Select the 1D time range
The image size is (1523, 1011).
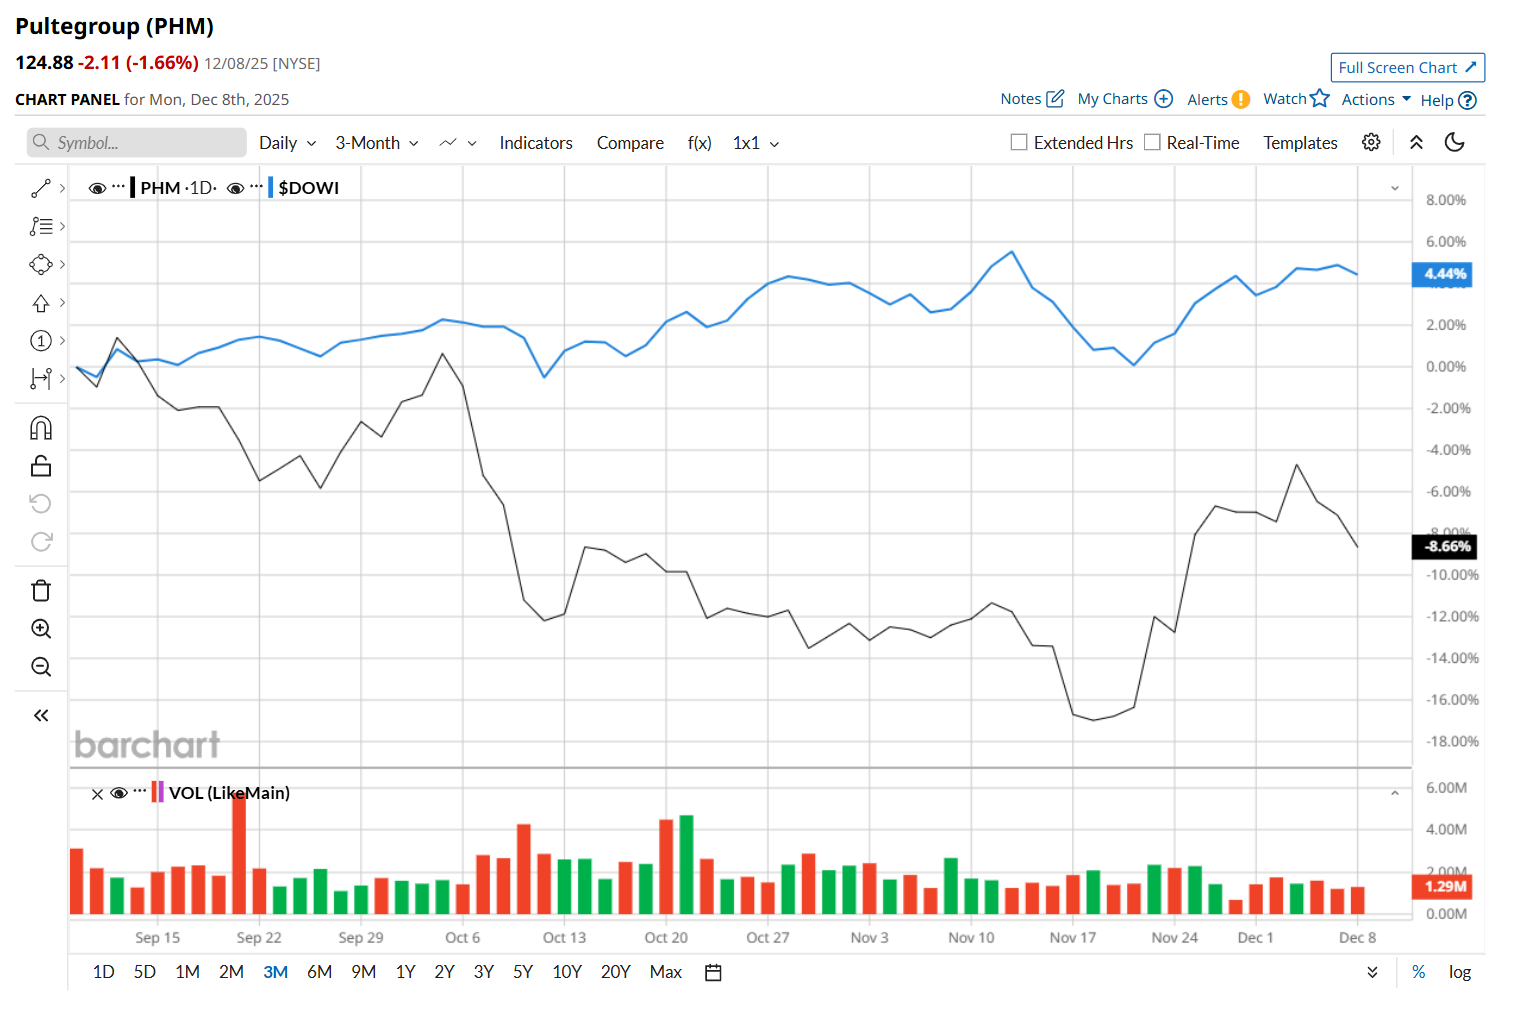[x=103, y=972]
